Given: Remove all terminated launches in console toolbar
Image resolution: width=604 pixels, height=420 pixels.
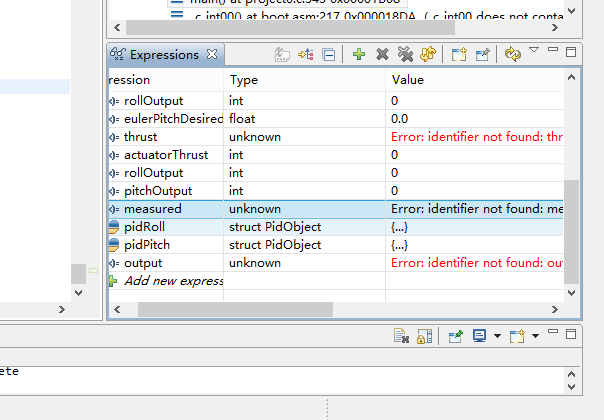Looking at the screenshot, I should 401,336.
